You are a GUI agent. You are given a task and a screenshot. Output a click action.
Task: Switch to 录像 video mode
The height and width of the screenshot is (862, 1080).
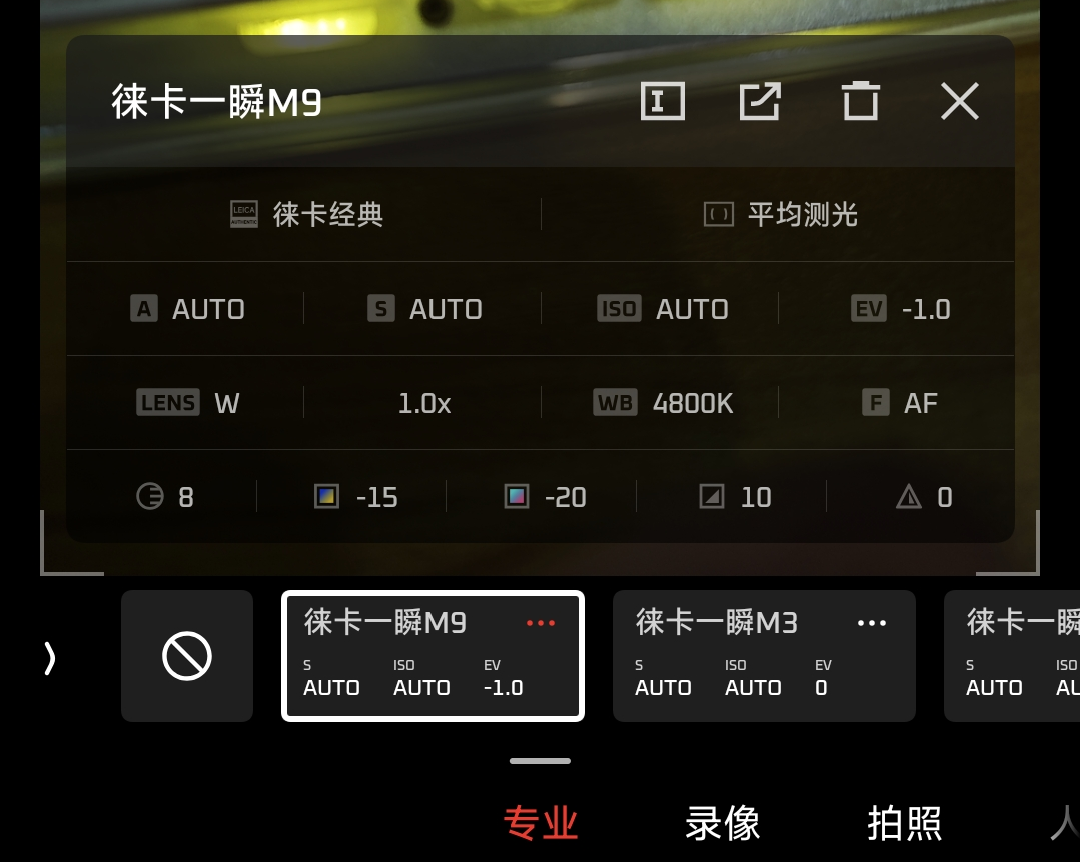coord(722,823)
